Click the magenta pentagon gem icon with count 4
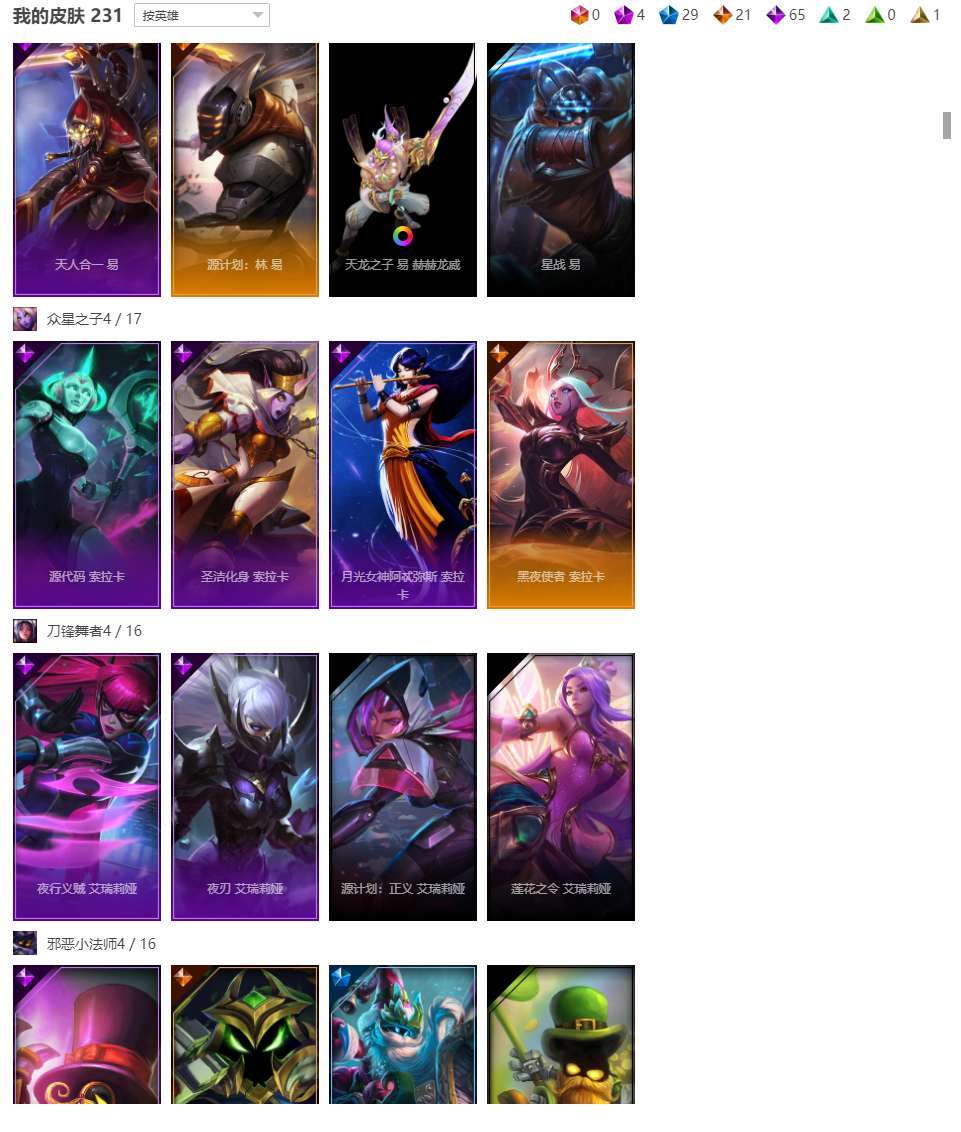The height and width of the screenshot is (1132, 961). [x=623, y=14]
